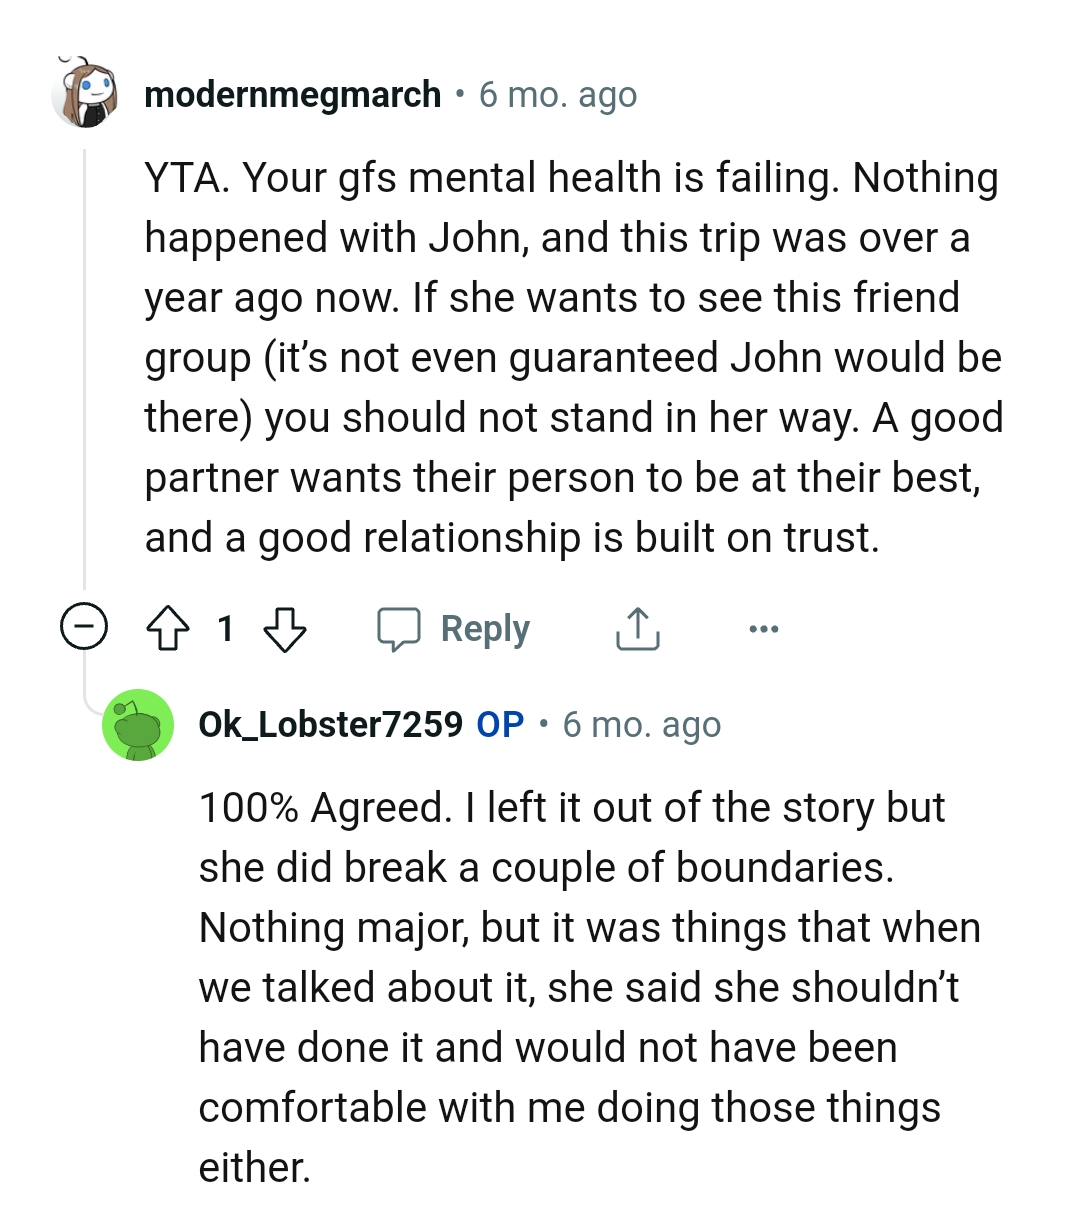Image resolution: width=1080 pixels, height=1223 pixels.
Task: Click the reply's 6 mo. ago timestamp
Action: pyautogui.click(x=643, y=725)
